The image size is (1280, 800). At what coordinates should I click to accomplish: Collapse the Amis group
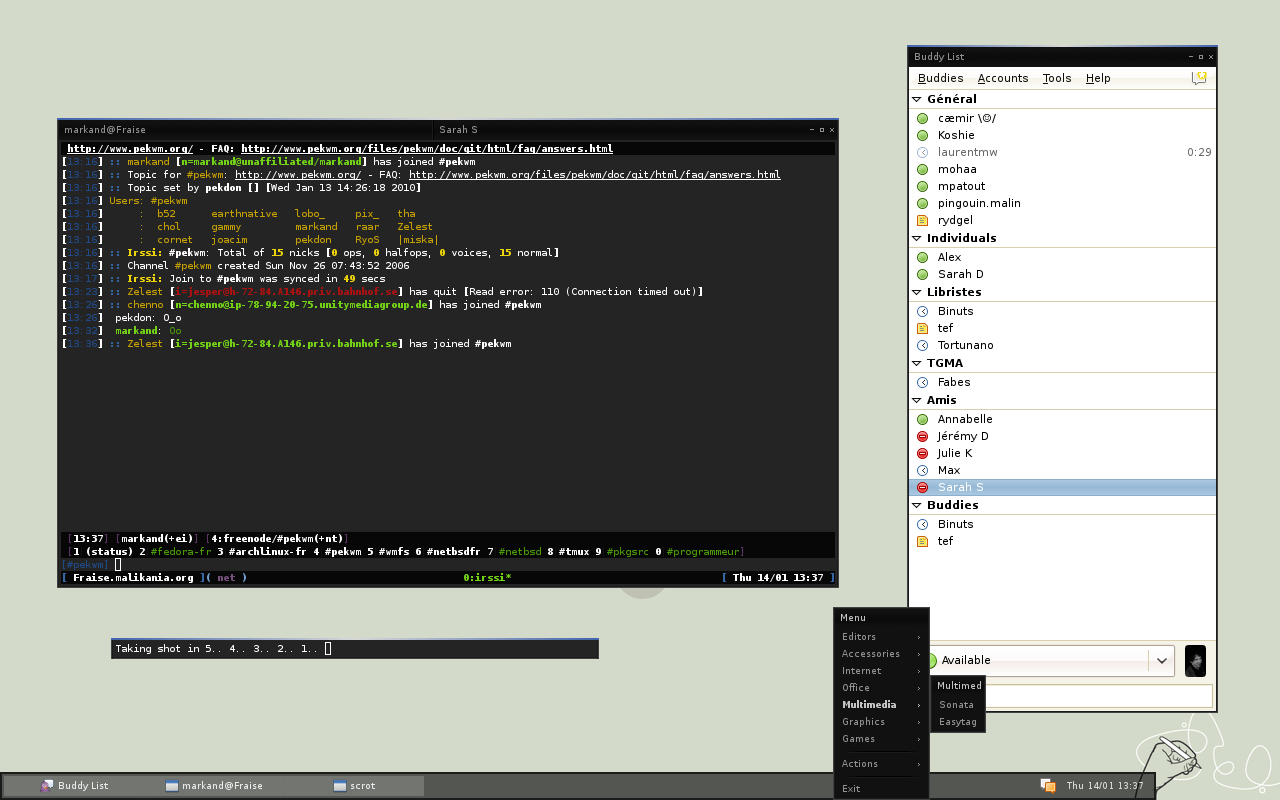pyautogui.click(x=916, y=400)
